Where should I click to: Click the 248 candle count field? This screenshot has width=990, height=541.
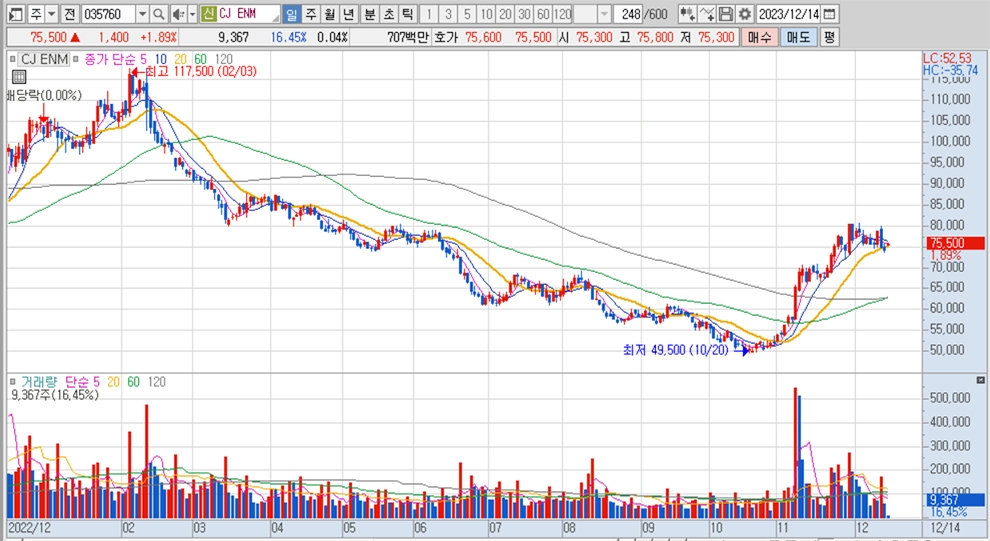(630, 14)
